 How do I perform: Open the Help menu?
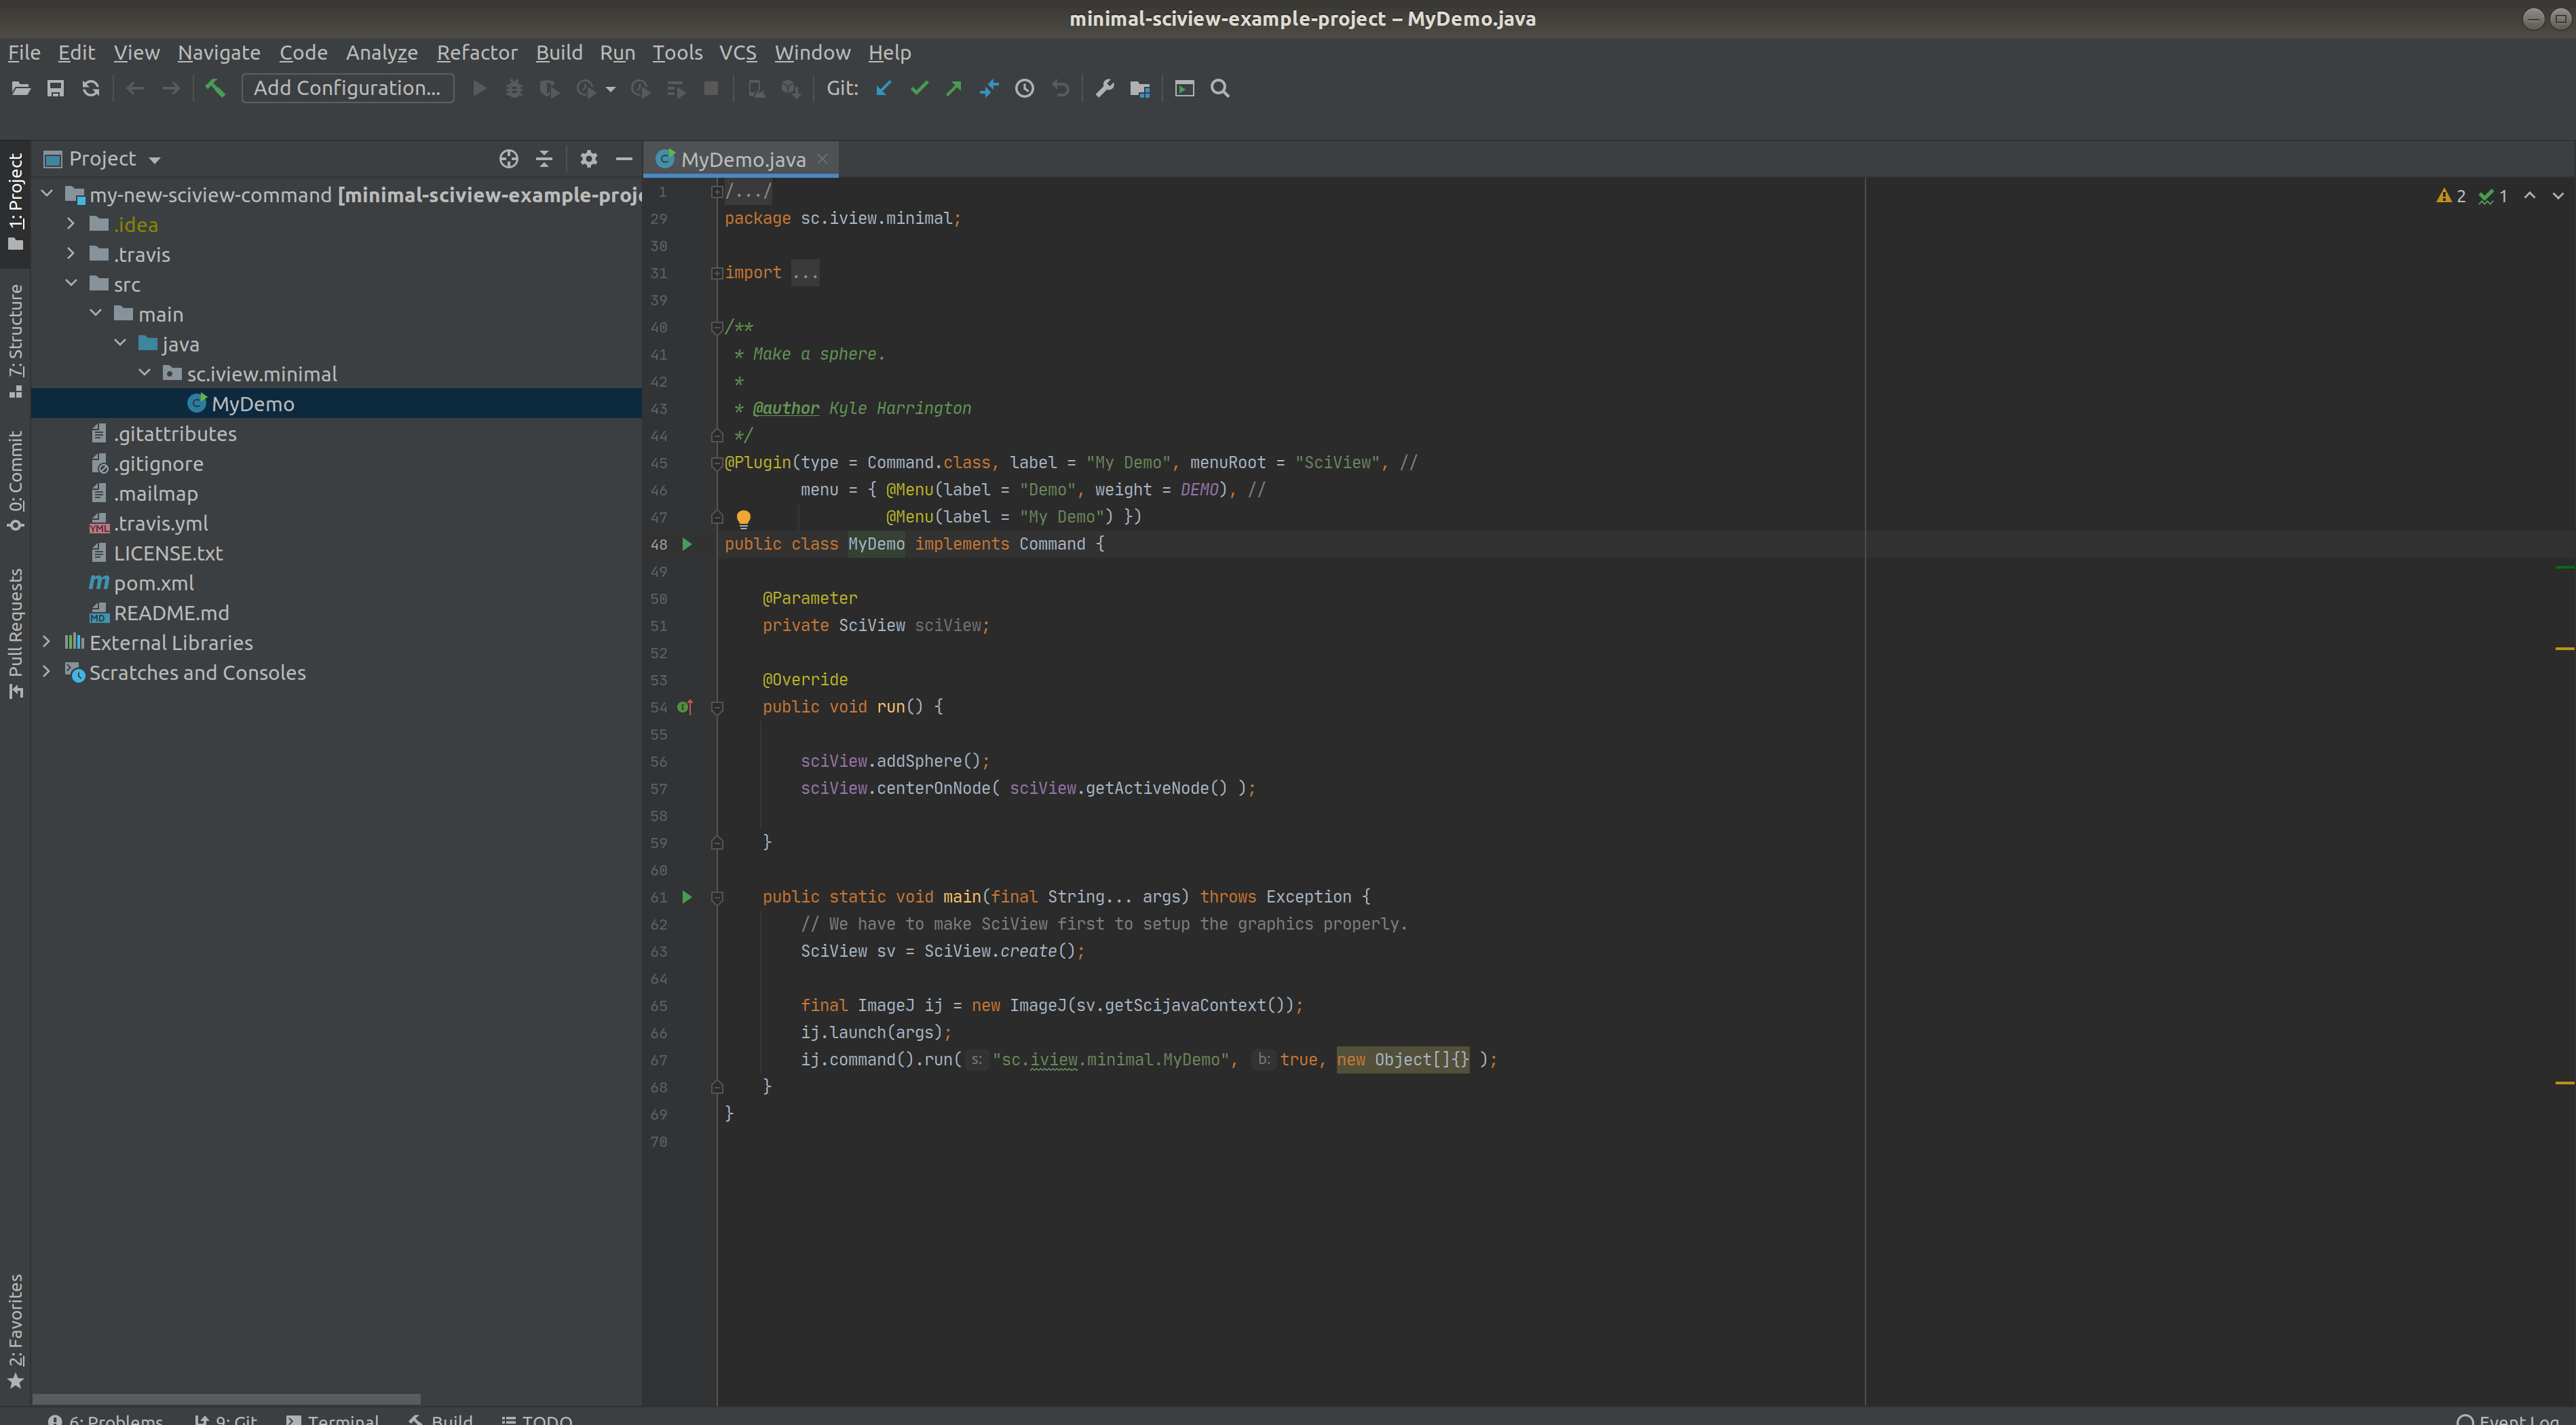[889, 53]
